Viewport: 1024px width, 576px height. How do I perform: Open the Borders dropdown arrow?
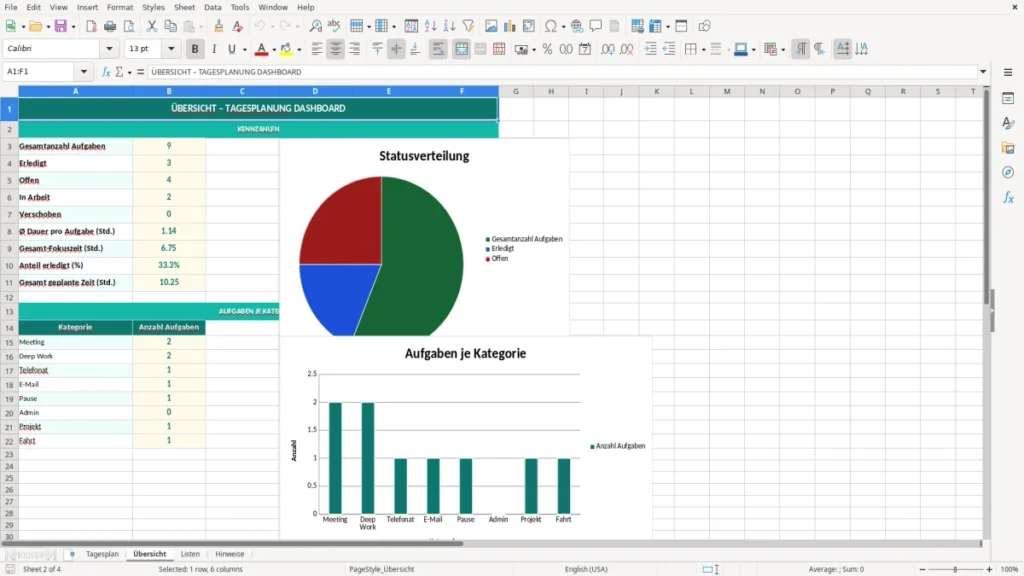pos(703,50)
